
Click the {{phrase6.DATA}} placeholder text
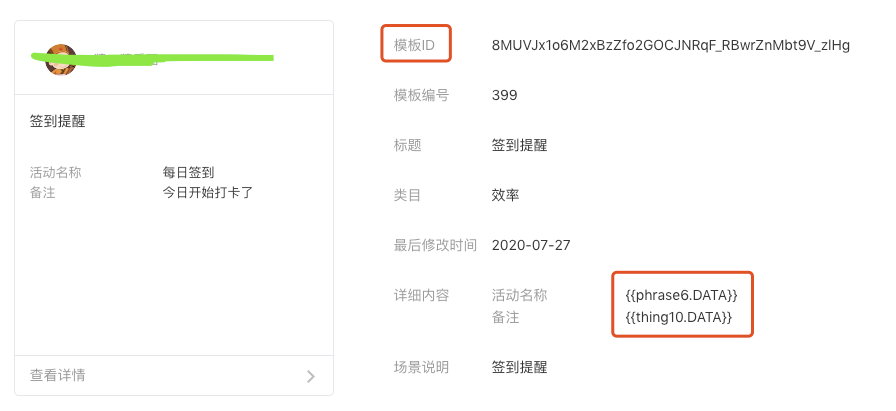pyautogui.click(x=682, y=296)
